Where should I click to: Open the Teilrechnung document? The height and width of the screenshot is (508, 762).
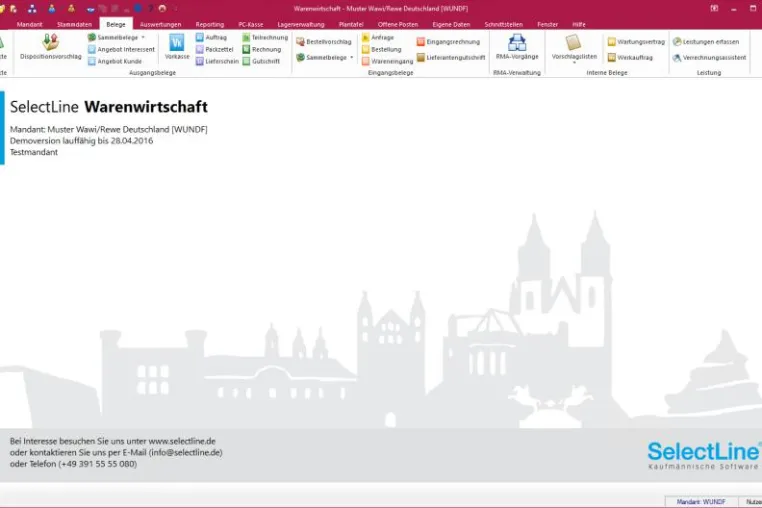click(x=265, y=37)
